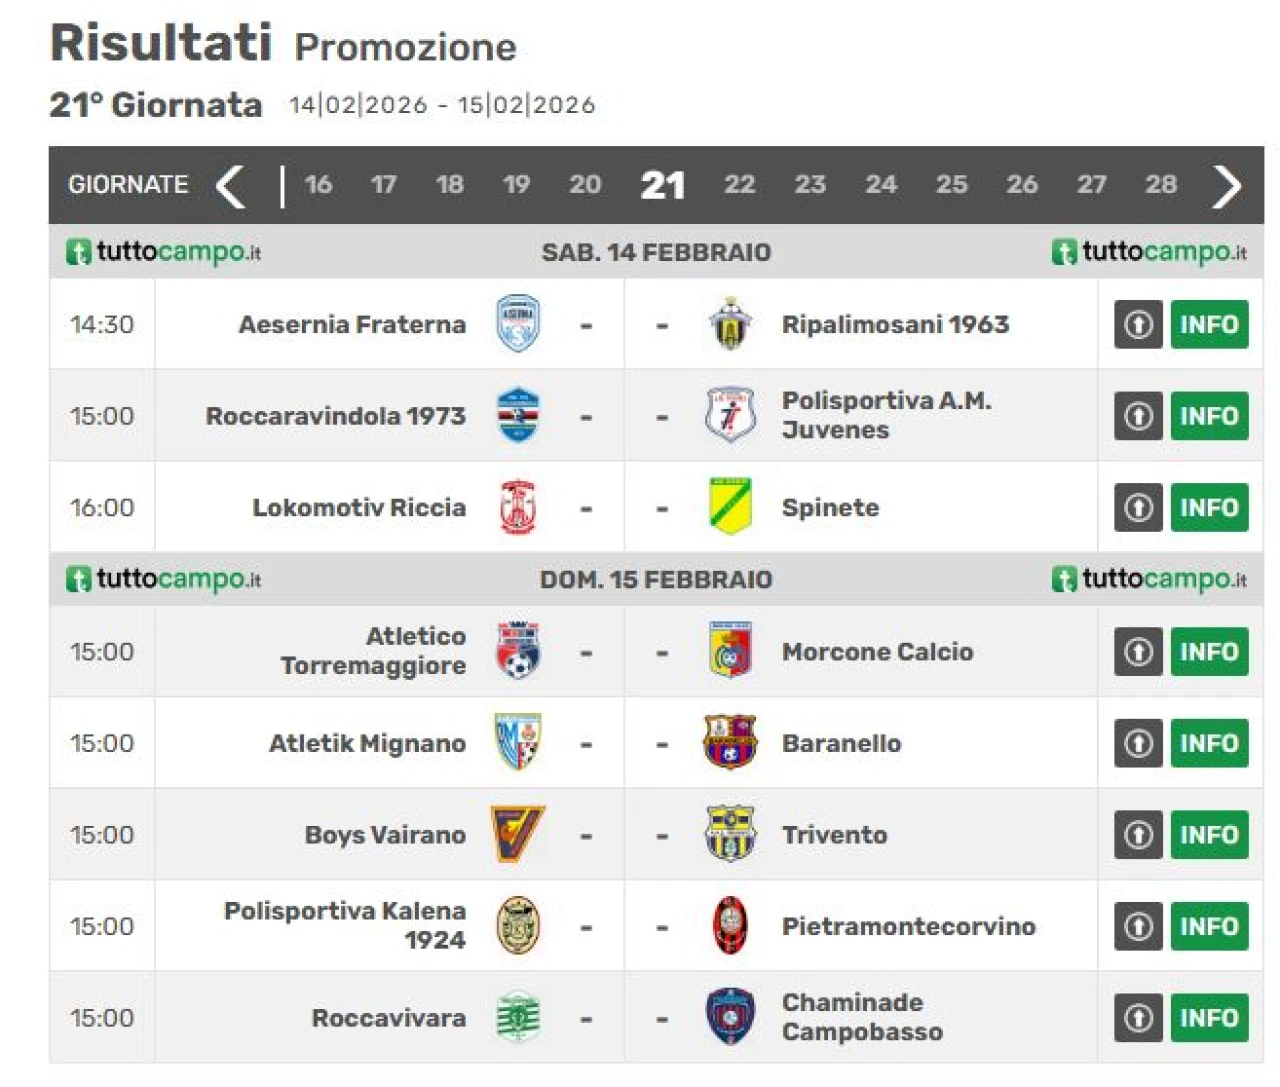Click the Aesernia Fraterna team crest

pyautogui.click(x=518, y=324)
